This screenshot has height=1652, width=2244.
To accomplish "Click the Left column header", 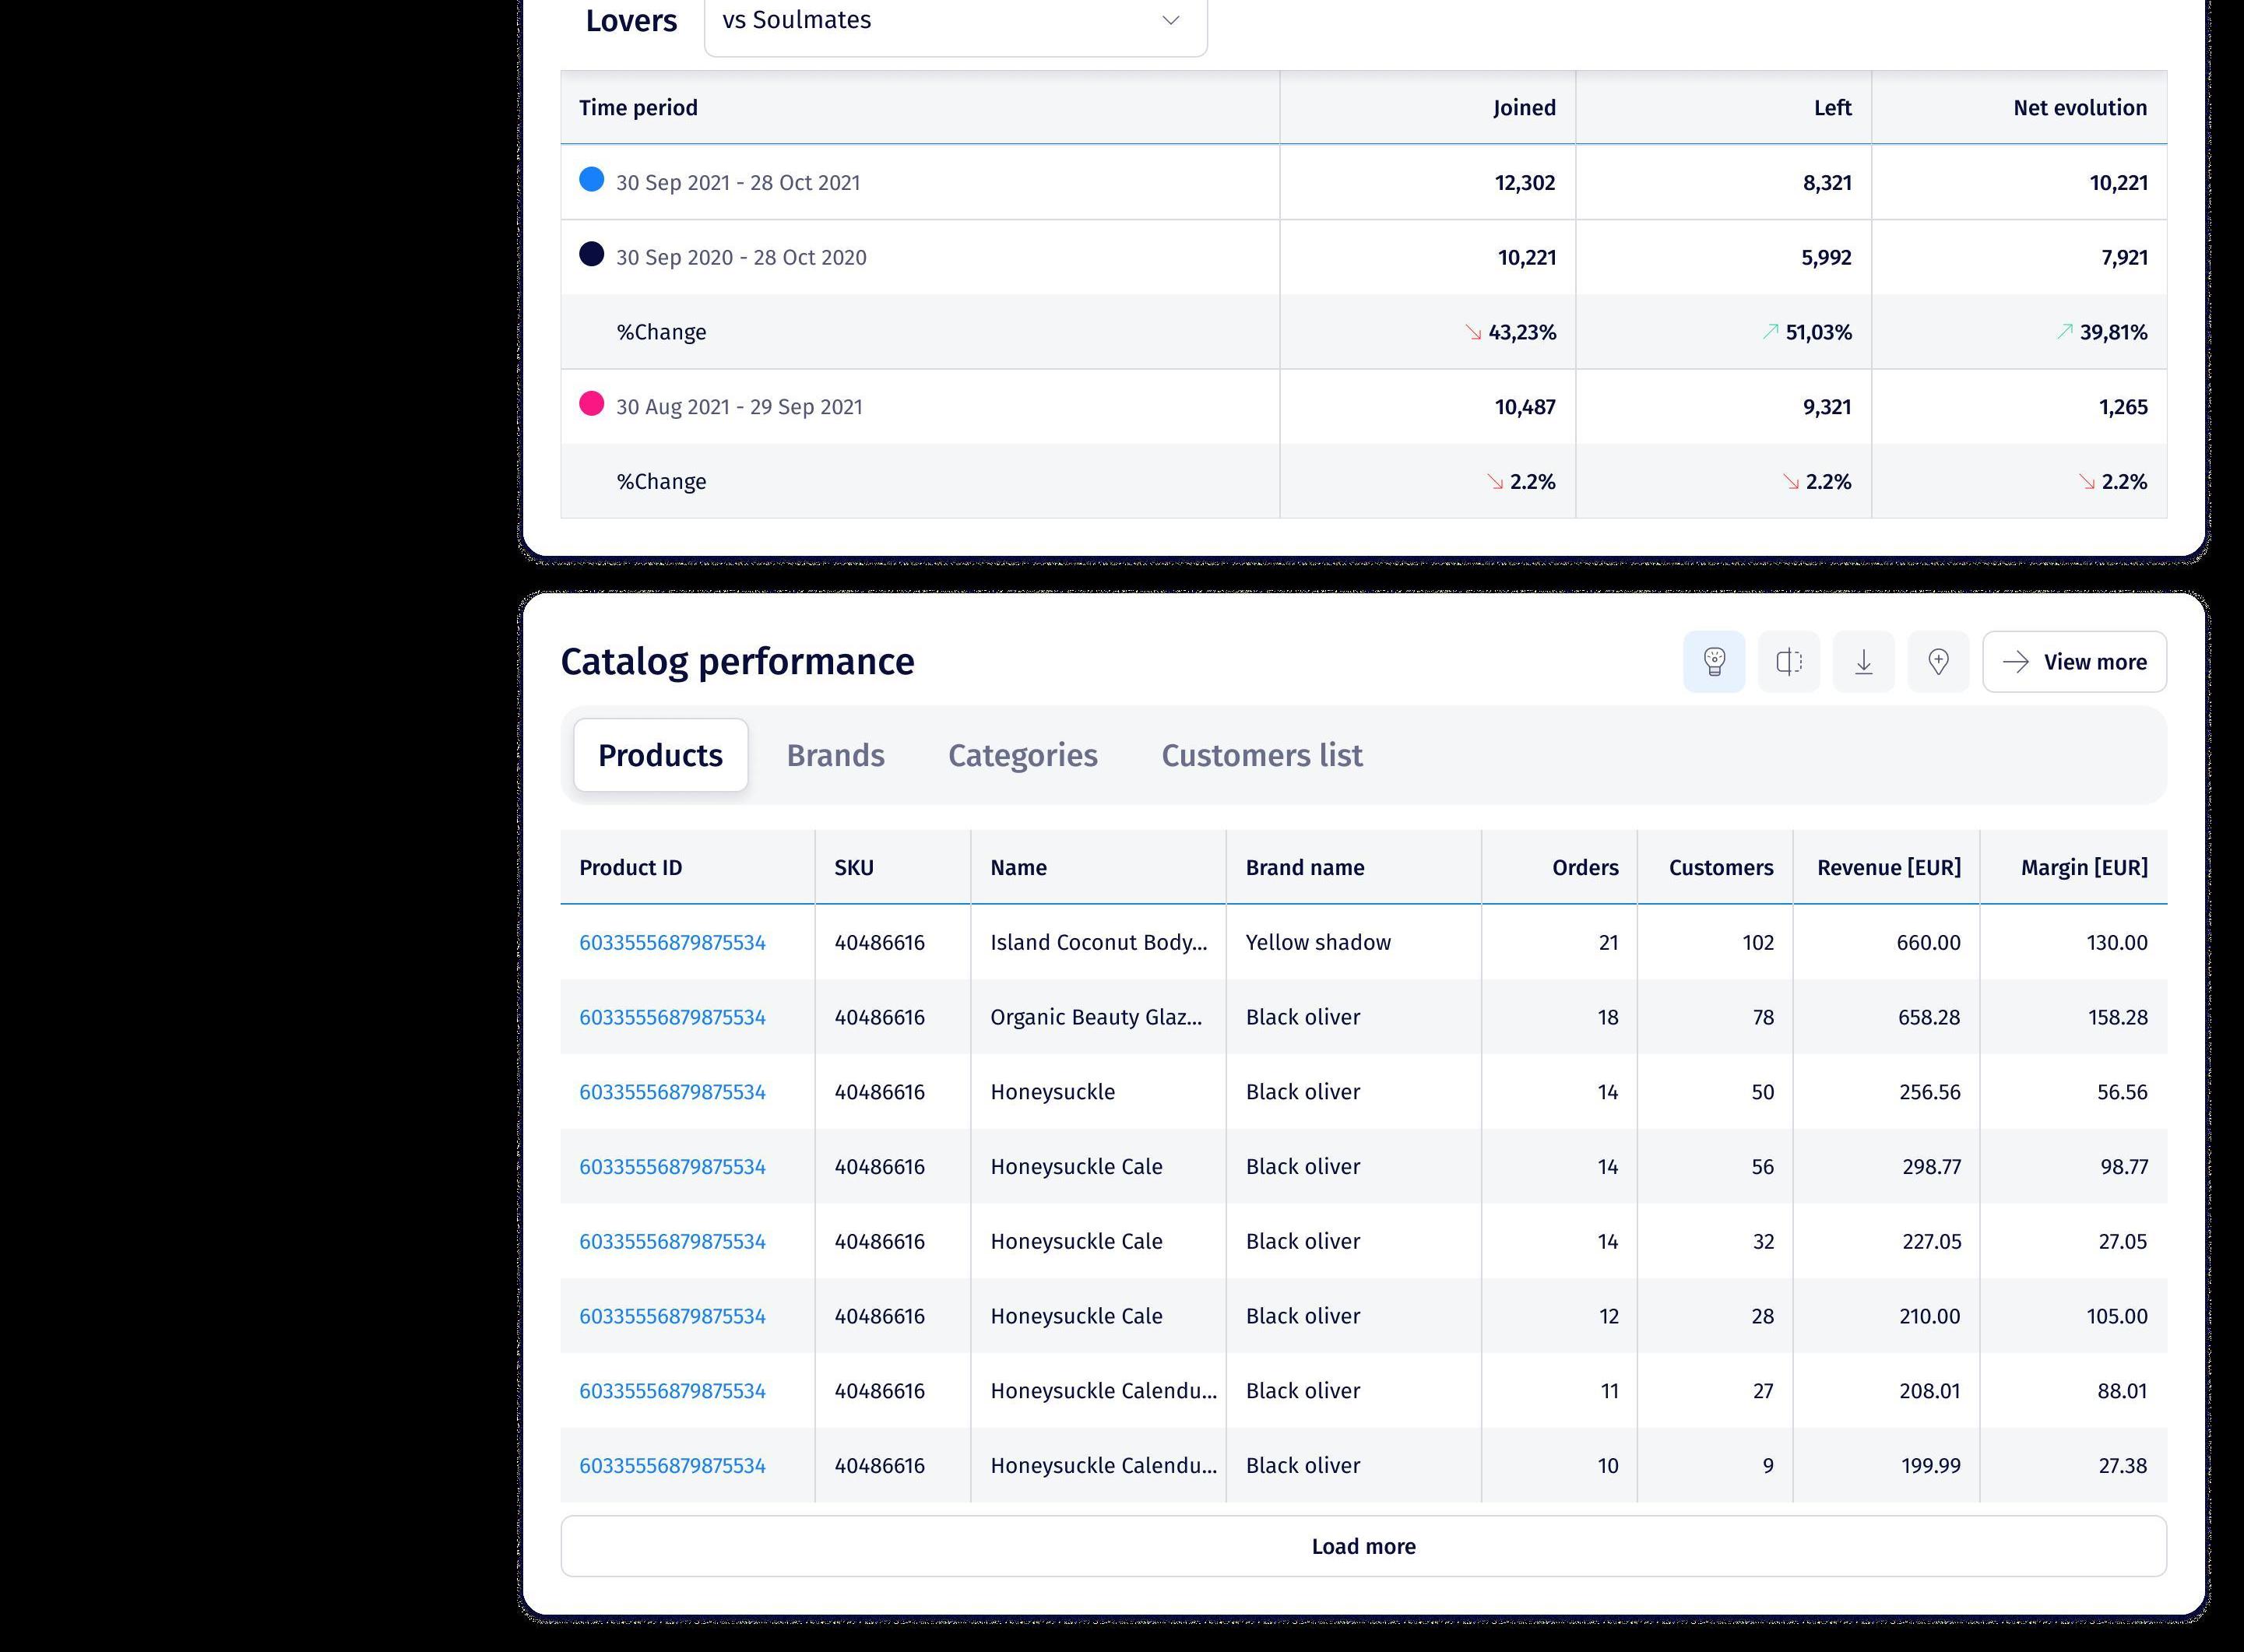I will (x=1724, y=108).
